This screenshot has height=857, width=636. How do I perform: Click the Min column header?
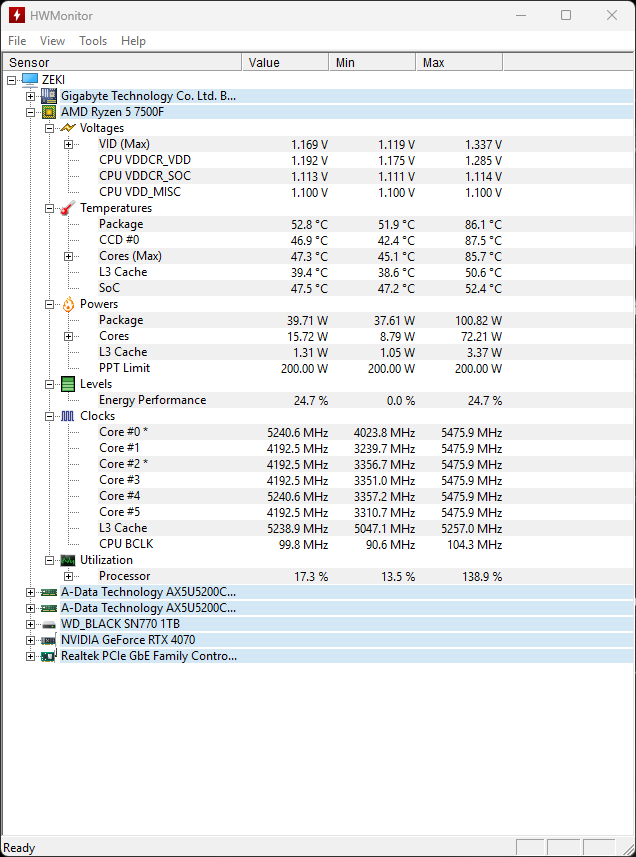pyautogui.click(x=373, y=62)
